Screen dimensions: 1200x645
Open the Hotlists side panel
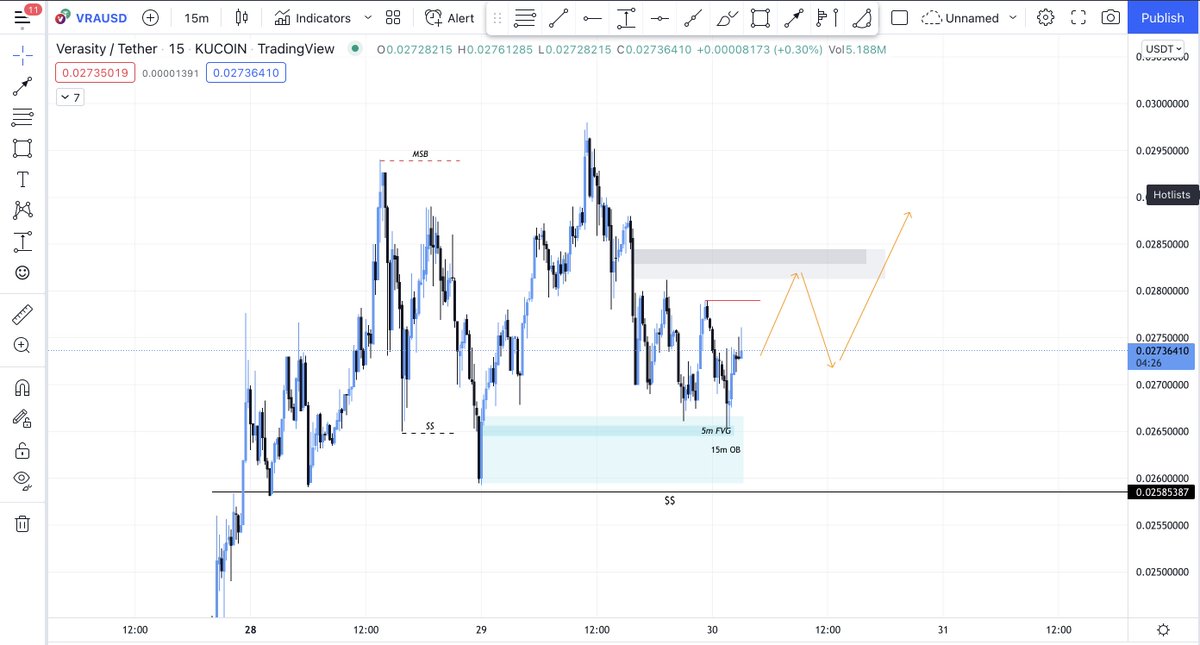[1172, 195]
